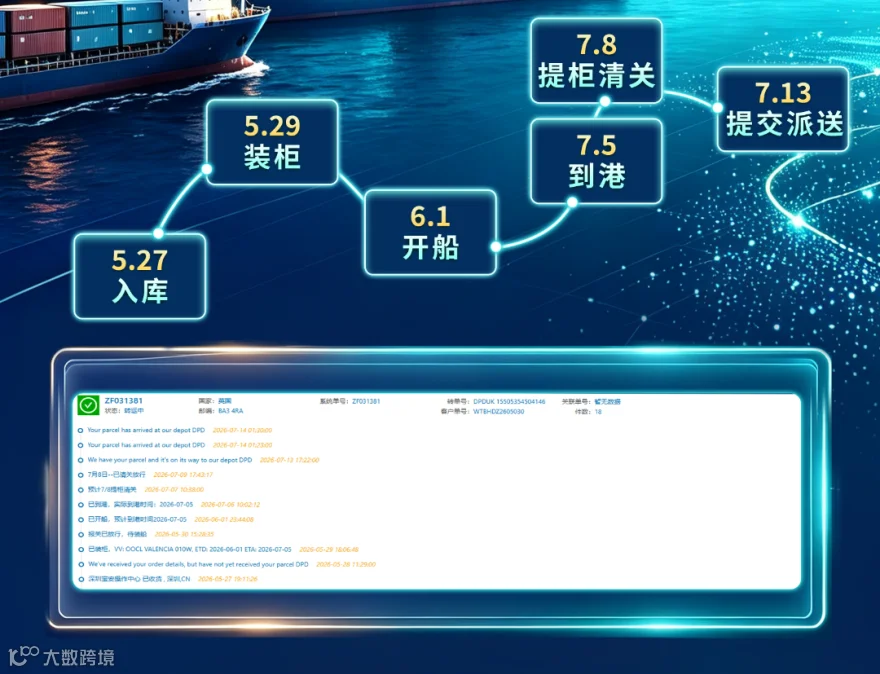
Task: Click the country value 英国
Action: coord(224,401)
